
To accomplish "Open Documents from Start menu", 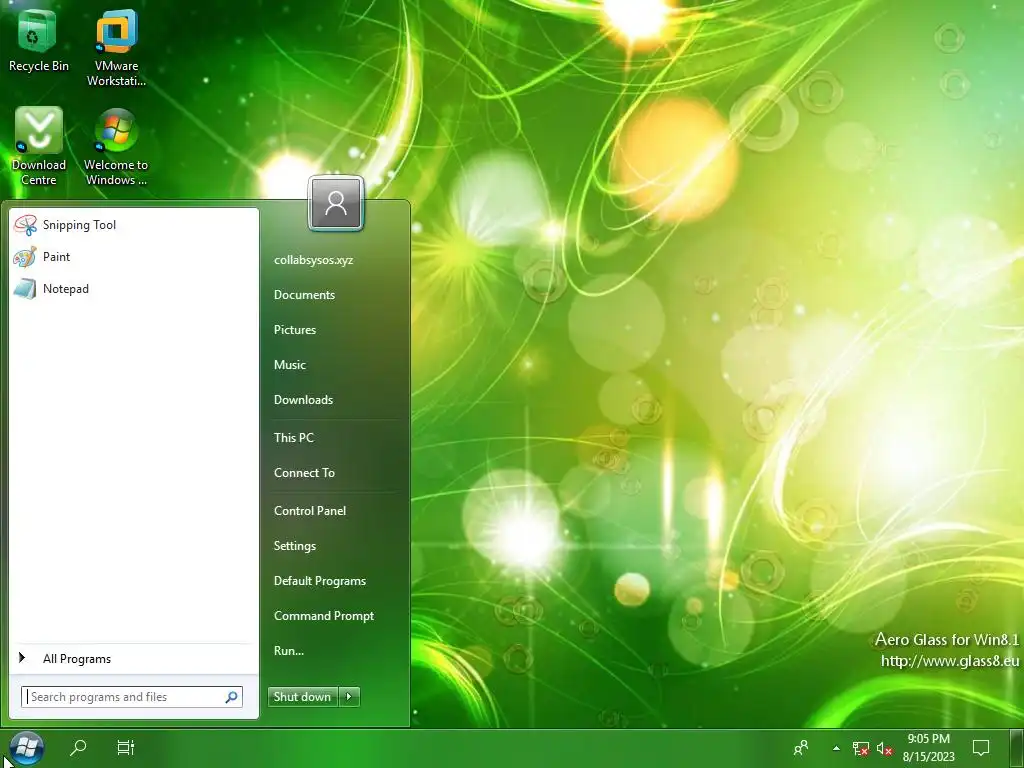I will pos(304,295).
